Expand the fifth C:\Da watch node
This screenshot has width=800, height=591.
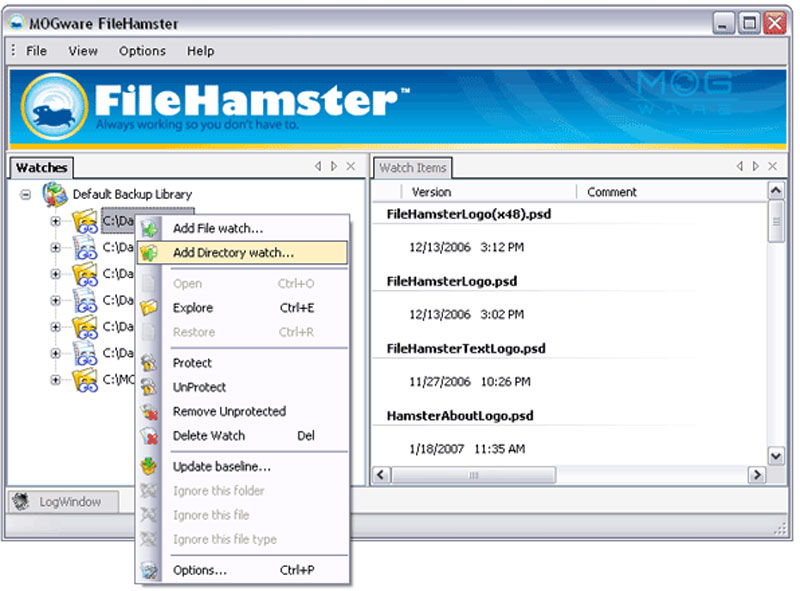pyautogui.click(x=56, y=327)
